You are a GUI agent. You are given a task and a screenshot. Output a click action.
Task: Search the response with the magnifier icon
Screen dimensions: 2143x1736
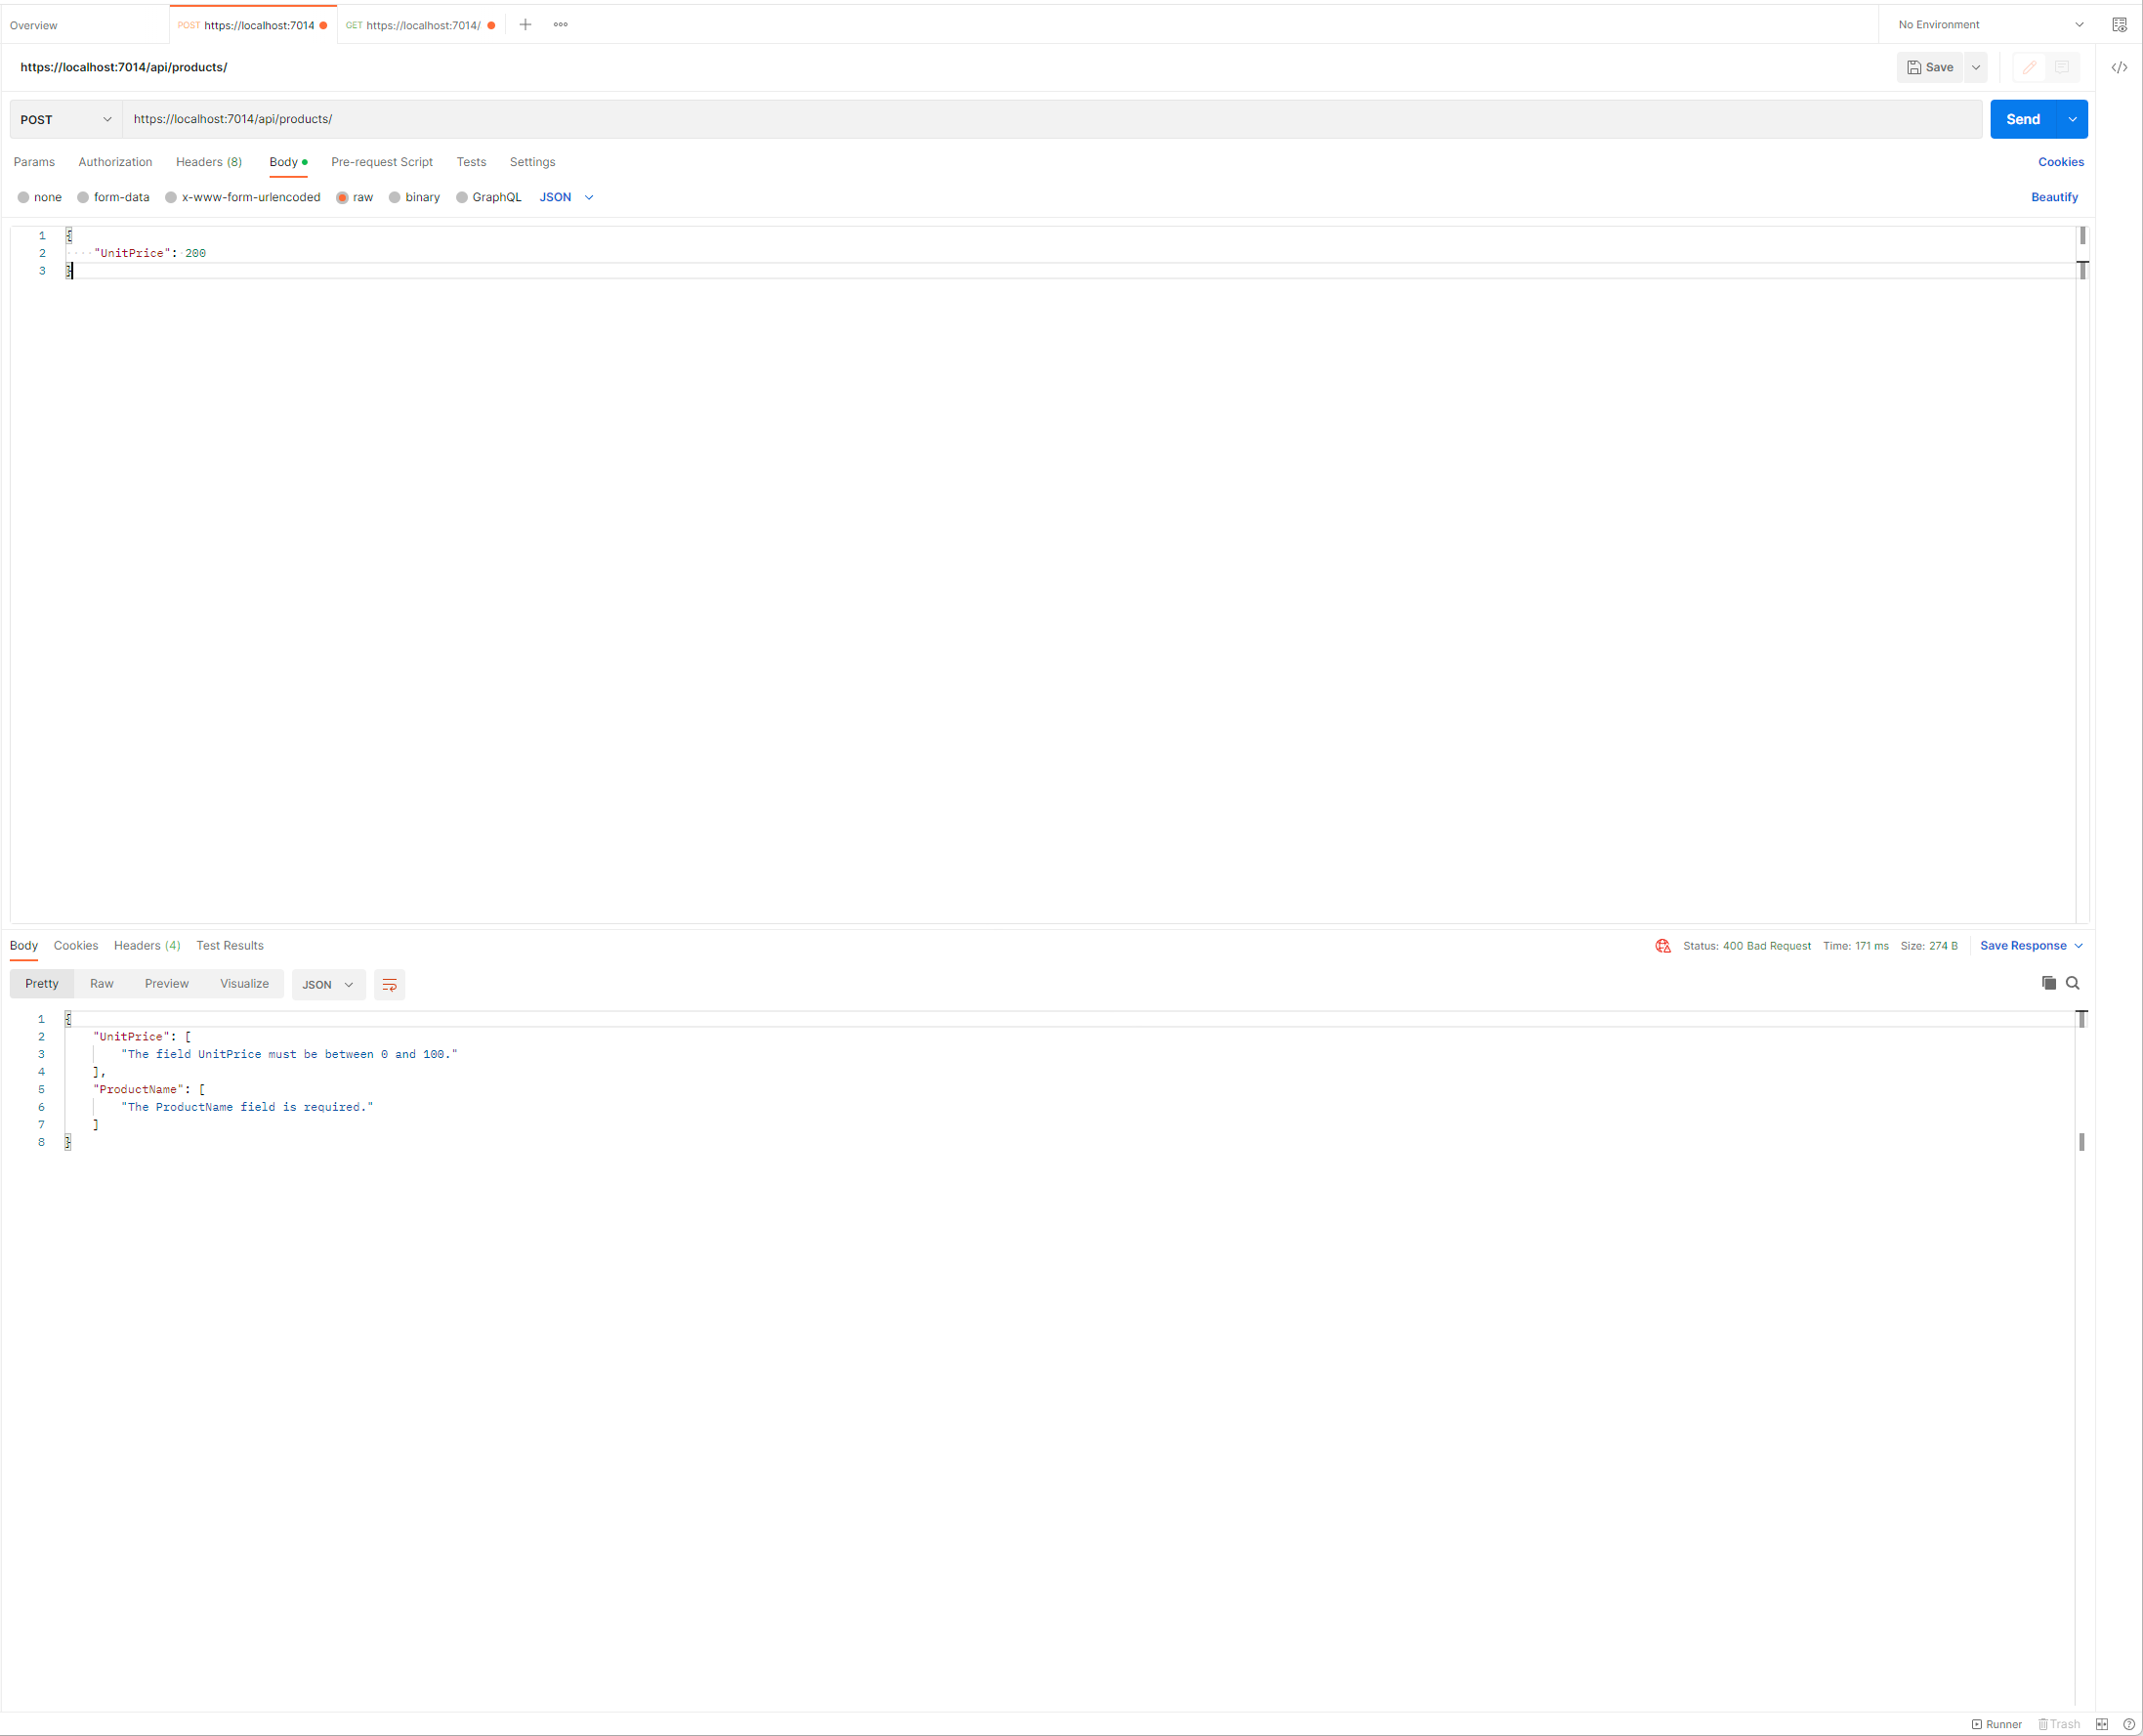tap(2072, 983)
